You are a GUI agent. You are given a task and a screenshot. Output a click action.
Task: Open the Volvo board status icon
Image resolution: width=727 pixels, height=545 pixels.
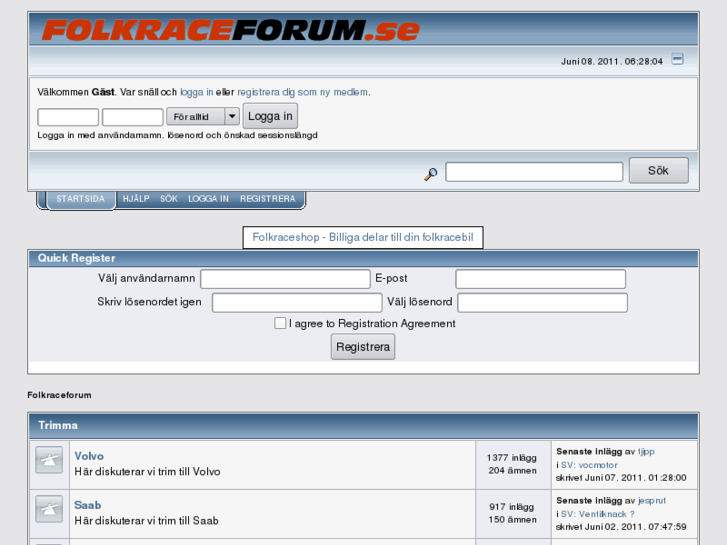pos(49,460)
